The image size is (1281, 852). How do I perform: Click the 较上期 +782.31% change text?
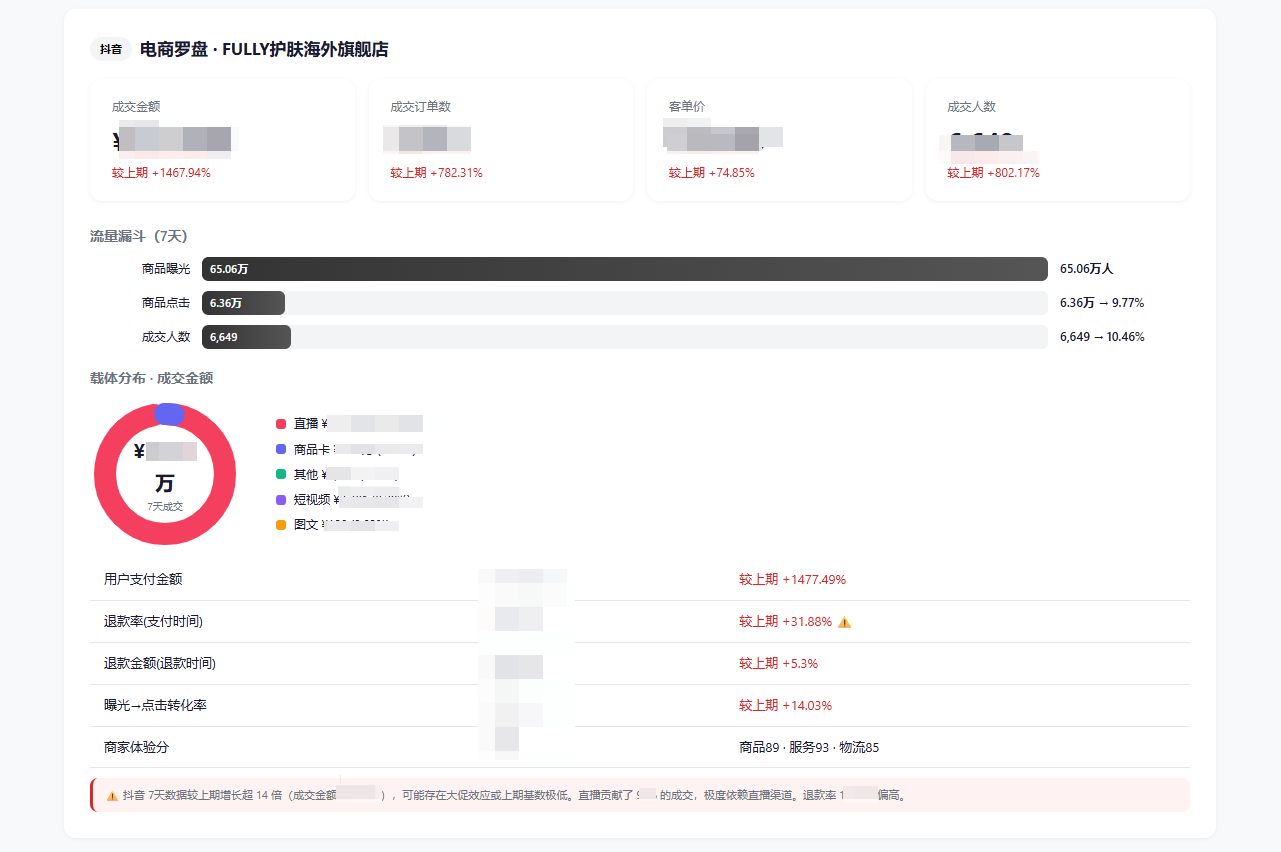(x=436, y=173)
